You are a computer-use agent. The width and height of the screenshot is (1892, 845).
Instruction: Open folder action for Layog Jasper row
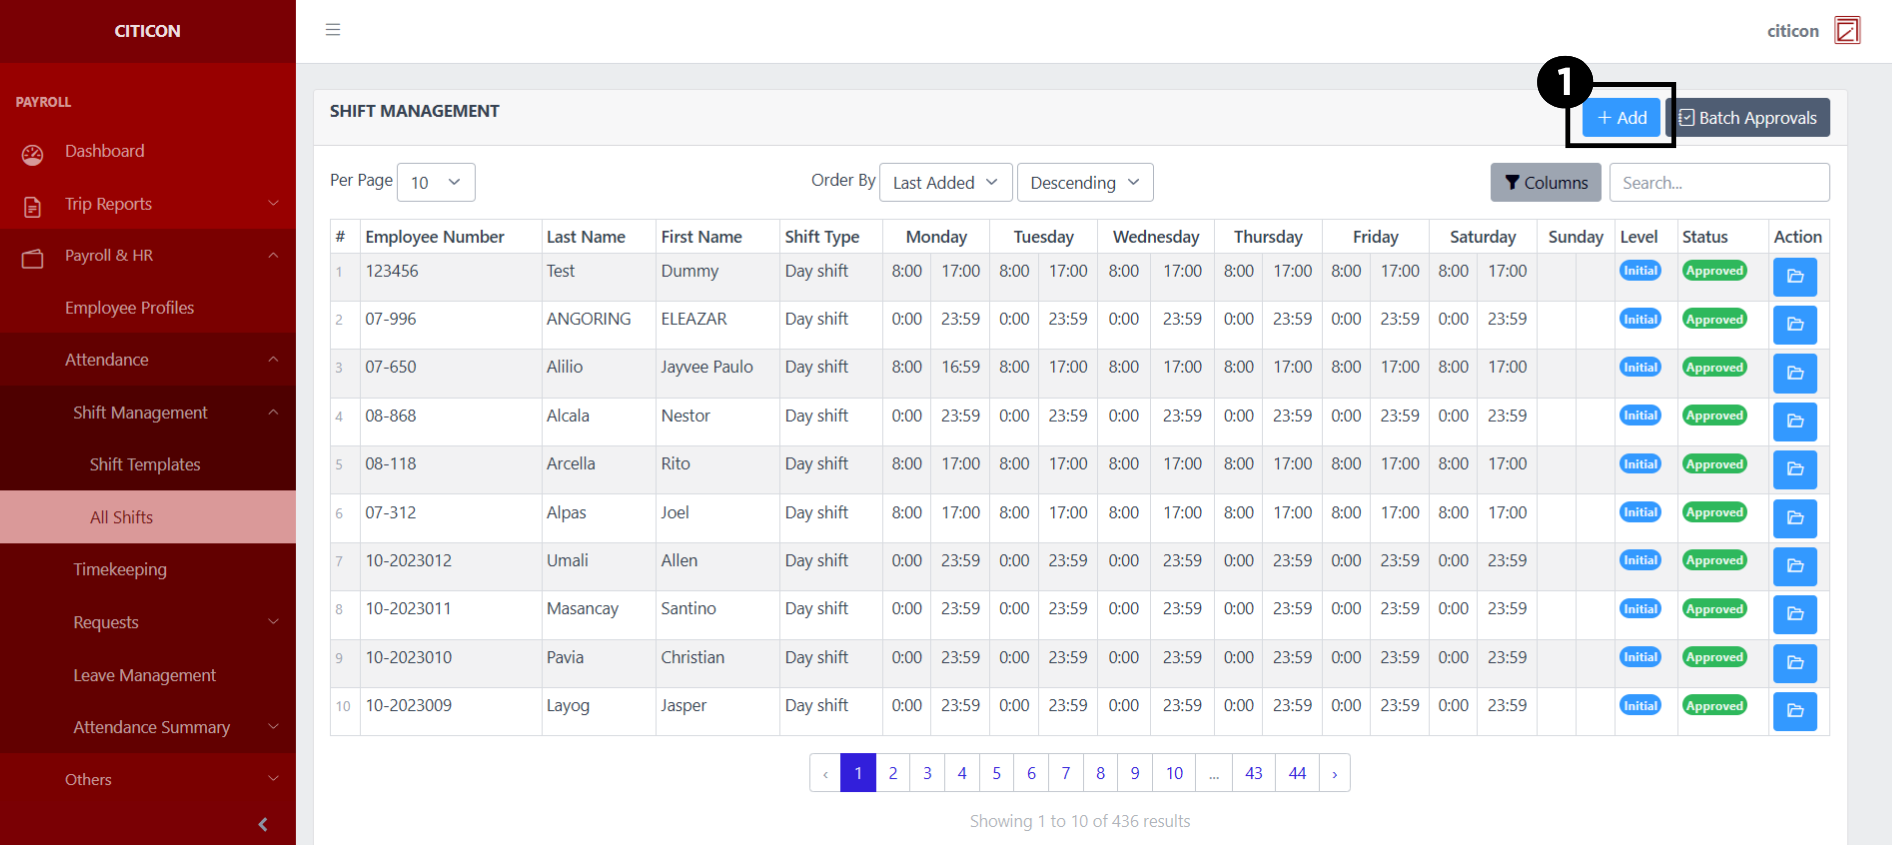coord(1794,711)
